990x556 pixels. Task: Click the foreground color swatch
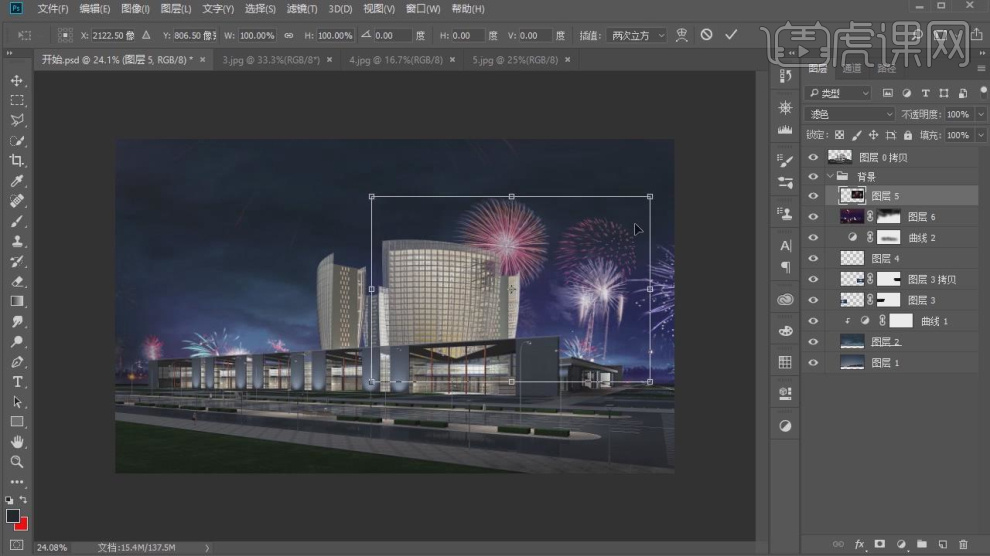[x=13, y=516]
